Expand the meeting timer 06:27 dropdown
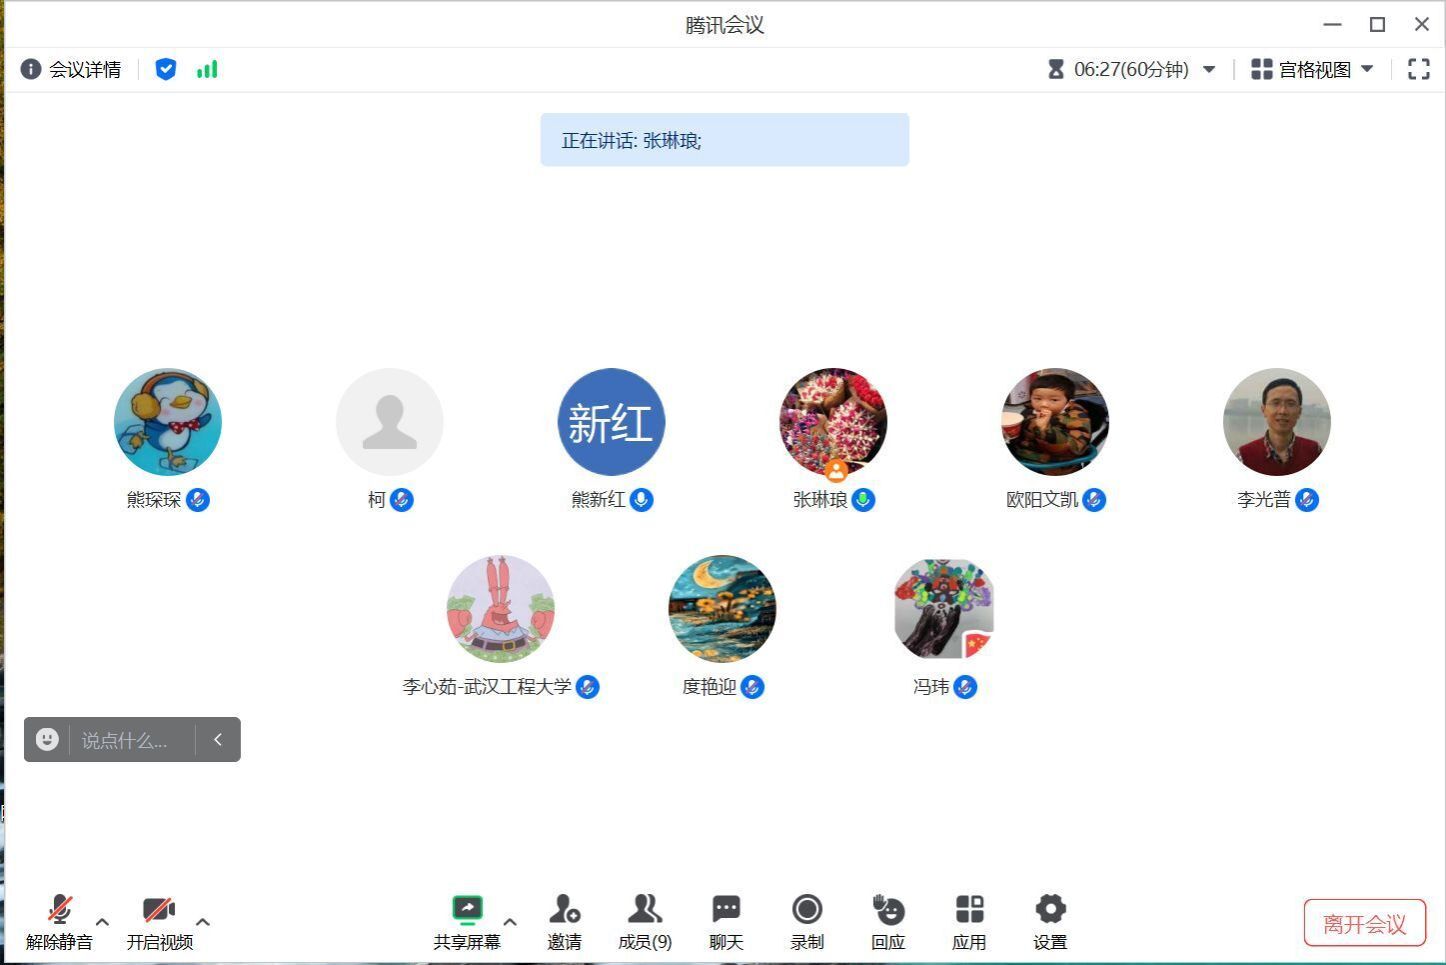Screen dimensions: 1446x965 coord(1209,69)
